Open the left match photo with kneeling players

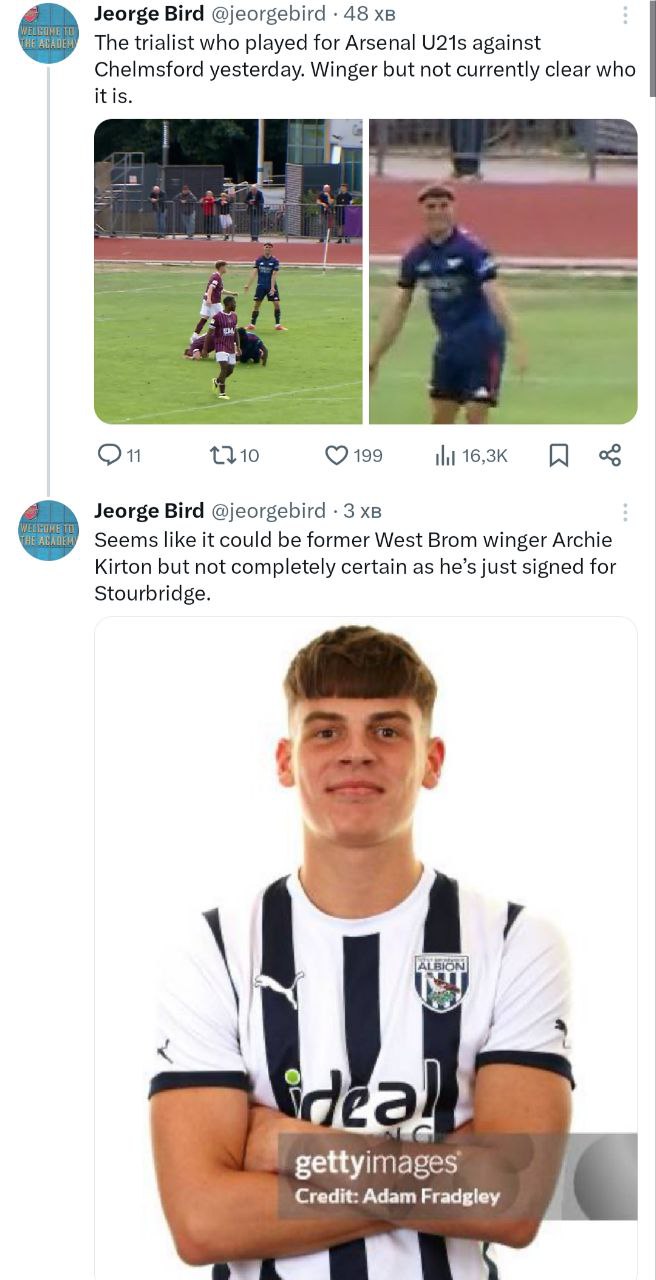point(228,271)
